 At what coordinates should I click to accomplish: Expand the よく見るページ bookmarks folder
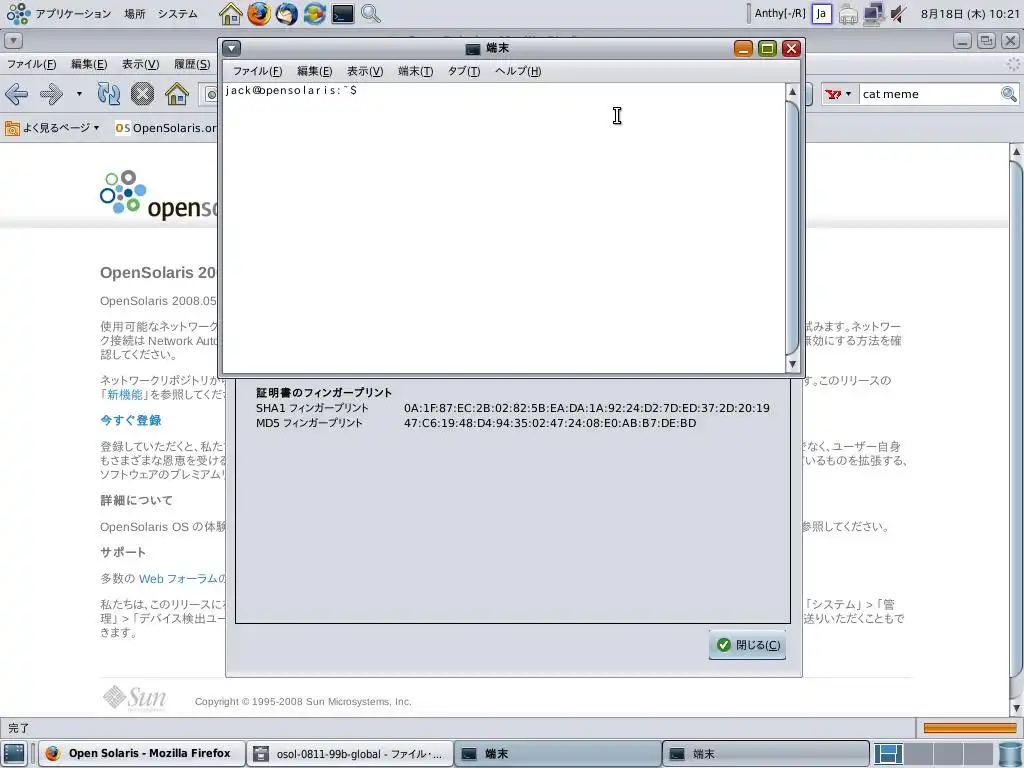pos(52,128)
